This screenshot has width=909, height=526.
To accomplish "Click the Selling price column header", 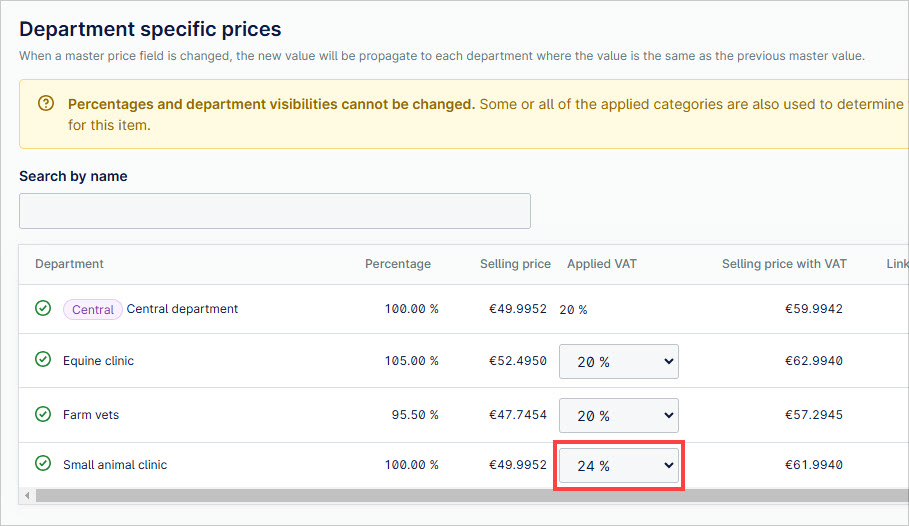I will click(x=515, y=264).
